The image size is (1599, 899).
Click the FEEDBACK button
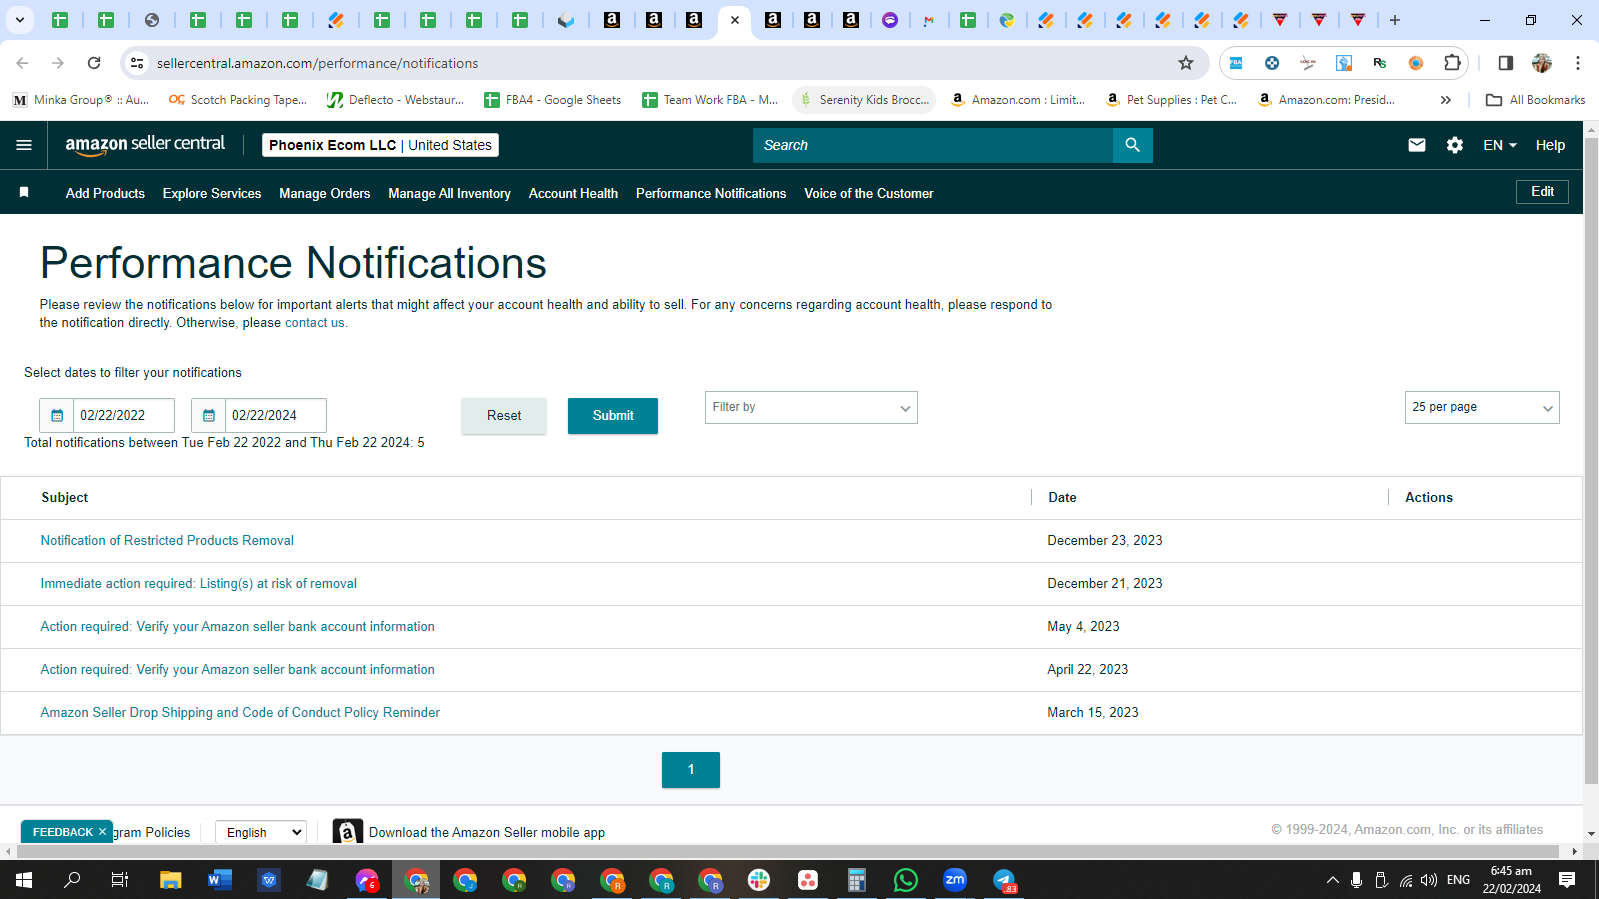[62, 832]
